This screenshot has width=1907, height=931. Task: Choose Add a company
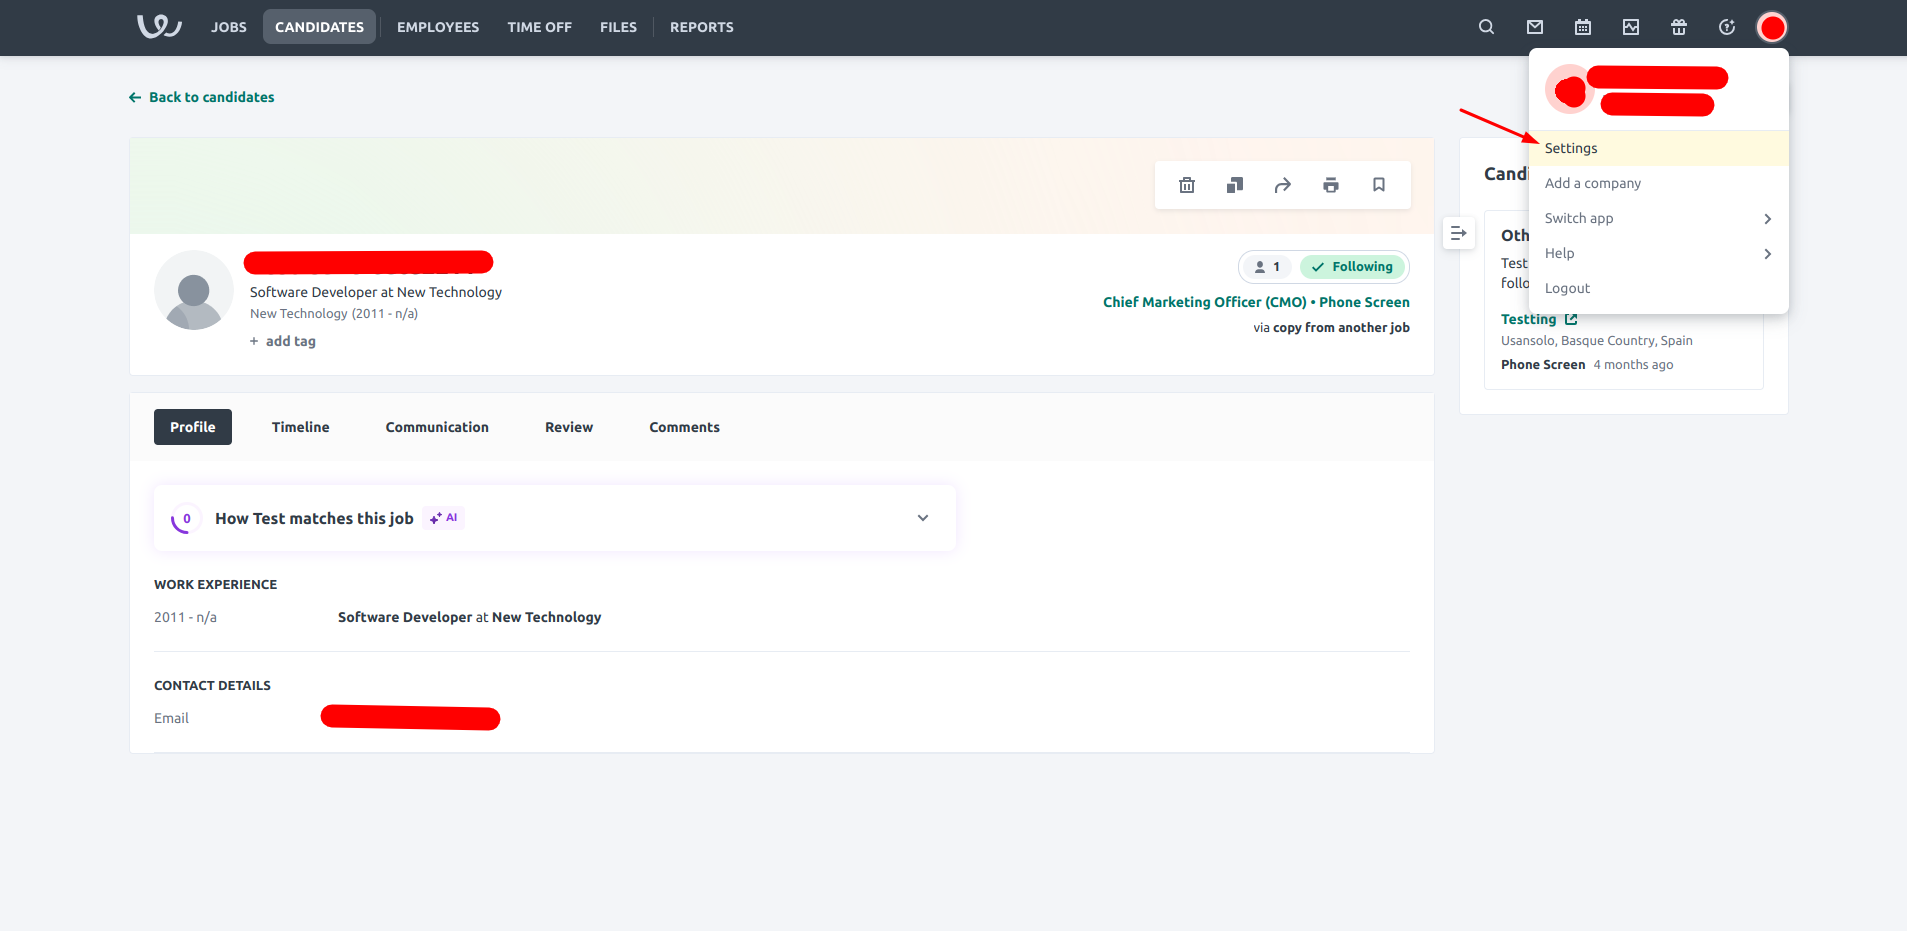click(1658, 183)
